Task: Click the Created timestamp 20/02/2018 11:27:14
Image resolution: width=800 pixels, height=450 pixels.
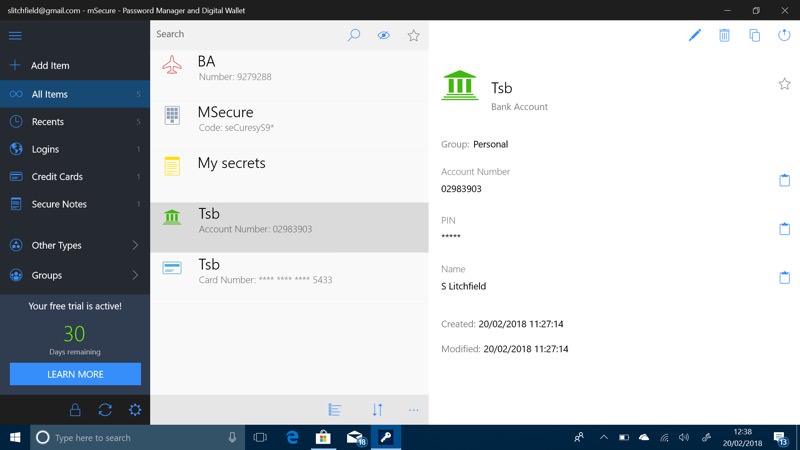Action: click(521, 324)
